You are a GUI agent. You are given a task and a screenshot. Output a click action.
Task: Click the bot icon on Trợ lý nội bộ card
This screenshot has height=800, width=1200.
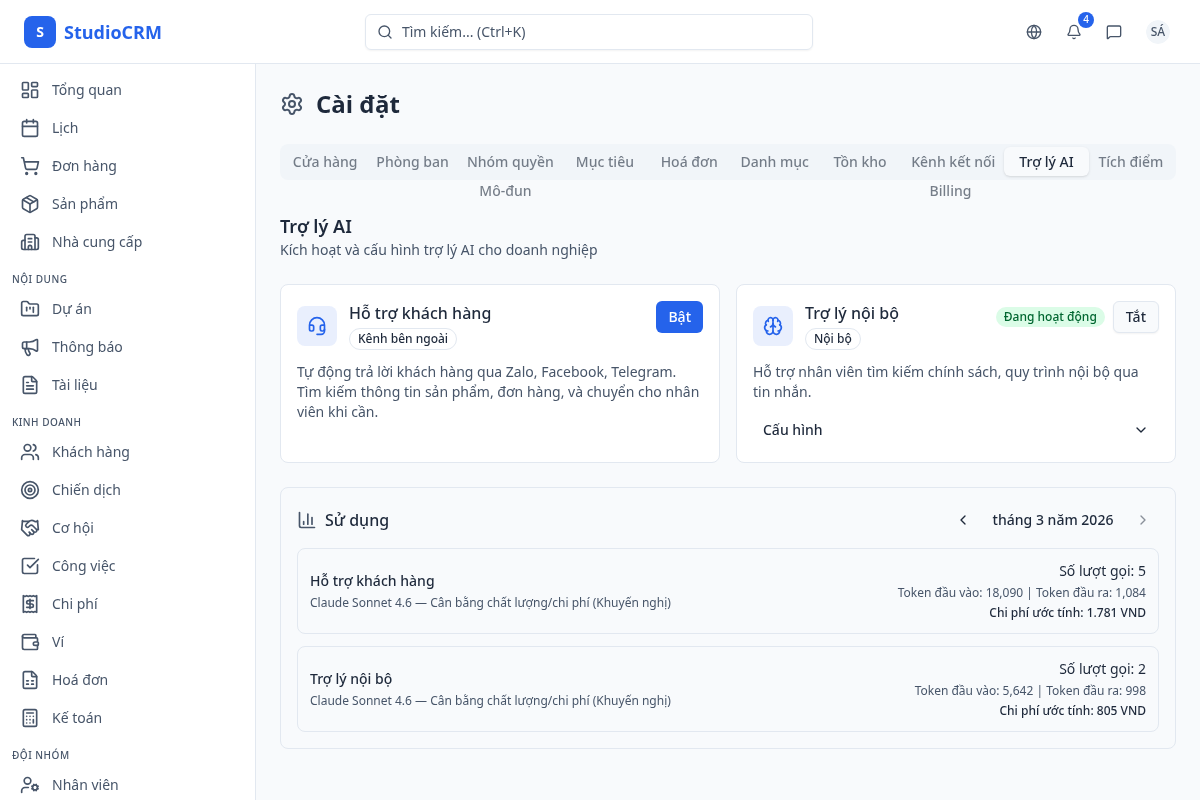click(x=773, y=326)
